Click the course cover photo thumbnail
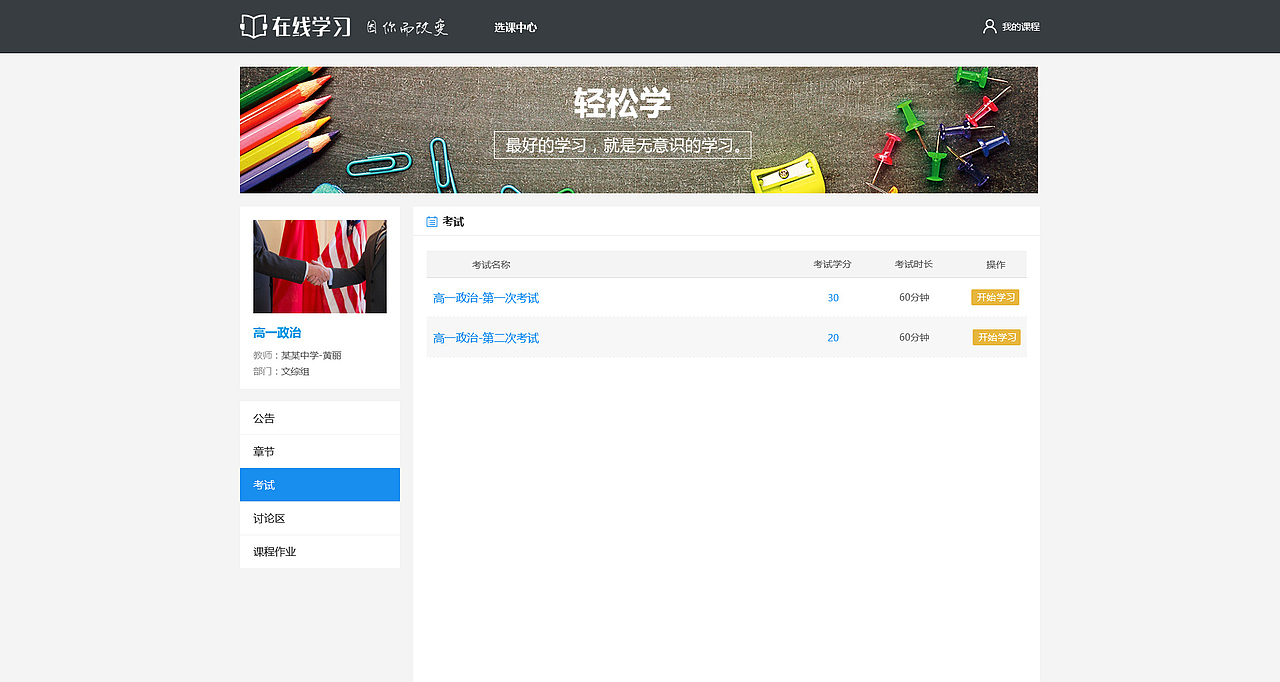 tap(319, 266)
